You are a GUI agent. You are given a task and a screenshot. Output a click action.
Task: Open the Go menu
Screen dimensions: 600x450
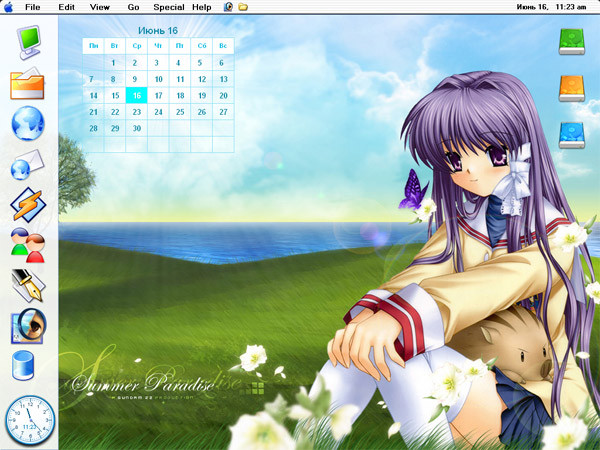(133, 7)
